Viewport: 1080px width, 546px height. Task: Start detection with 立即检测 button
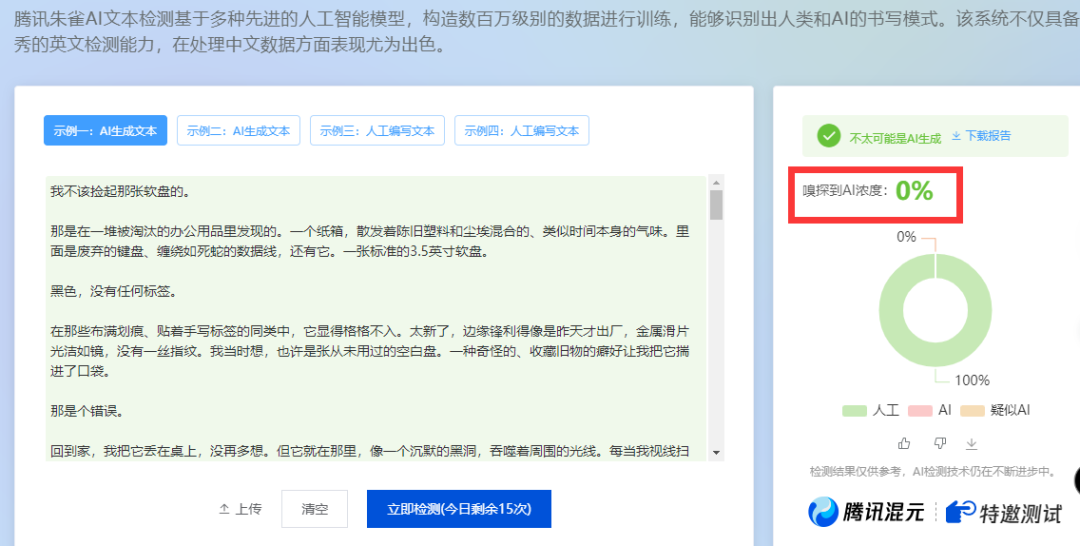459,509
